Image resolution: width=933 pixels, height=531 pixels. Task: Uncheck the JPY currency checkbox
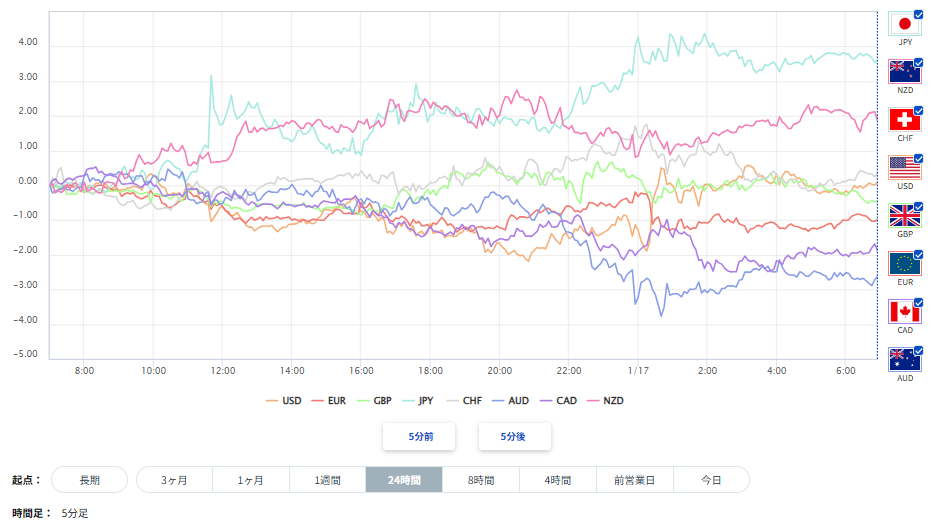918,15
